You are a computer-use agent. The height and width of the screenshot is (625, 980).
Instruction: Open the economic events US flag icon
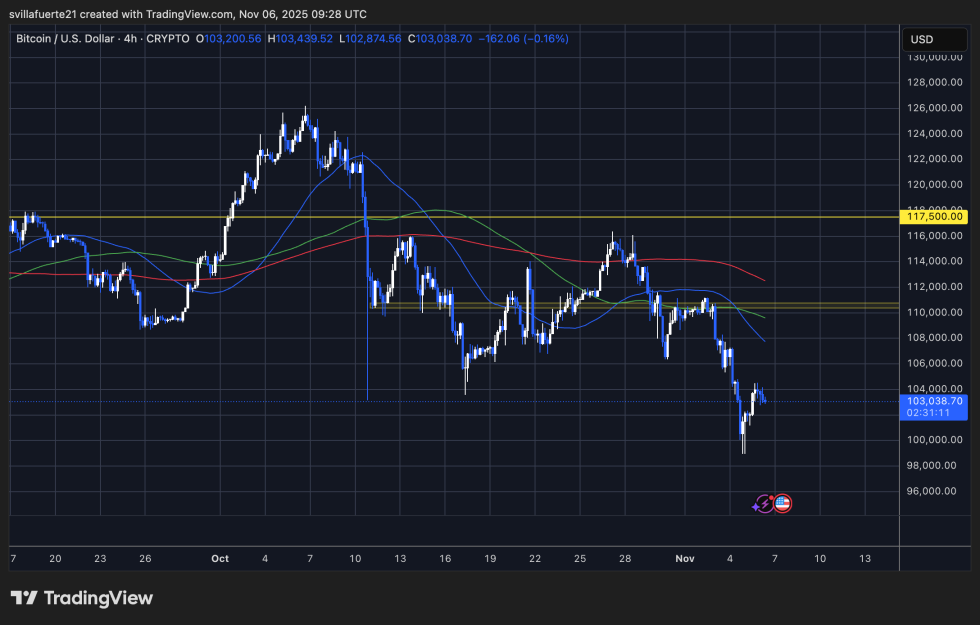[x=783, y=503]
